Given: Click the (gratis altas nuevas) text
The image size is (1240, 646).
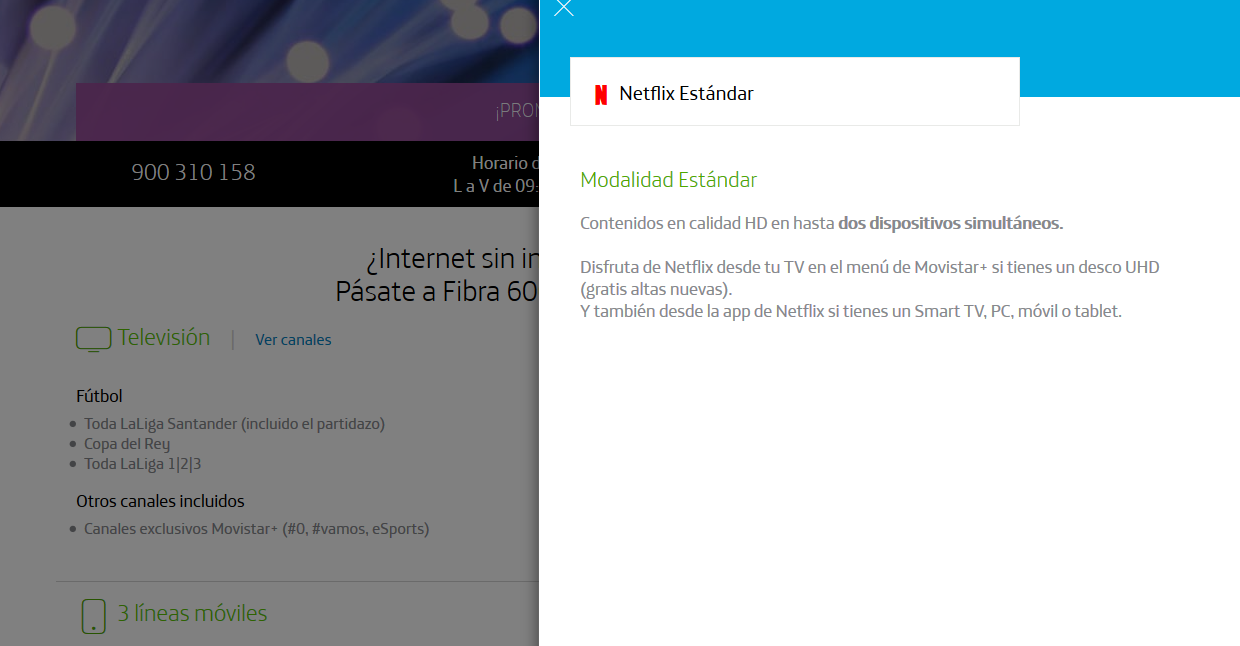Looking at the screenshot, I should (x=656, y=289).
